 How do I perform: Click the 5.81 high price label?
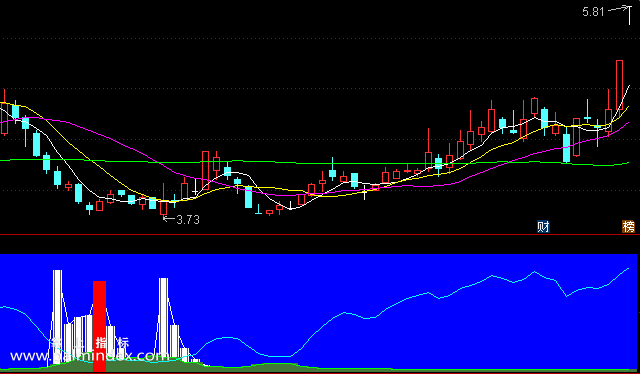point(593,12)
